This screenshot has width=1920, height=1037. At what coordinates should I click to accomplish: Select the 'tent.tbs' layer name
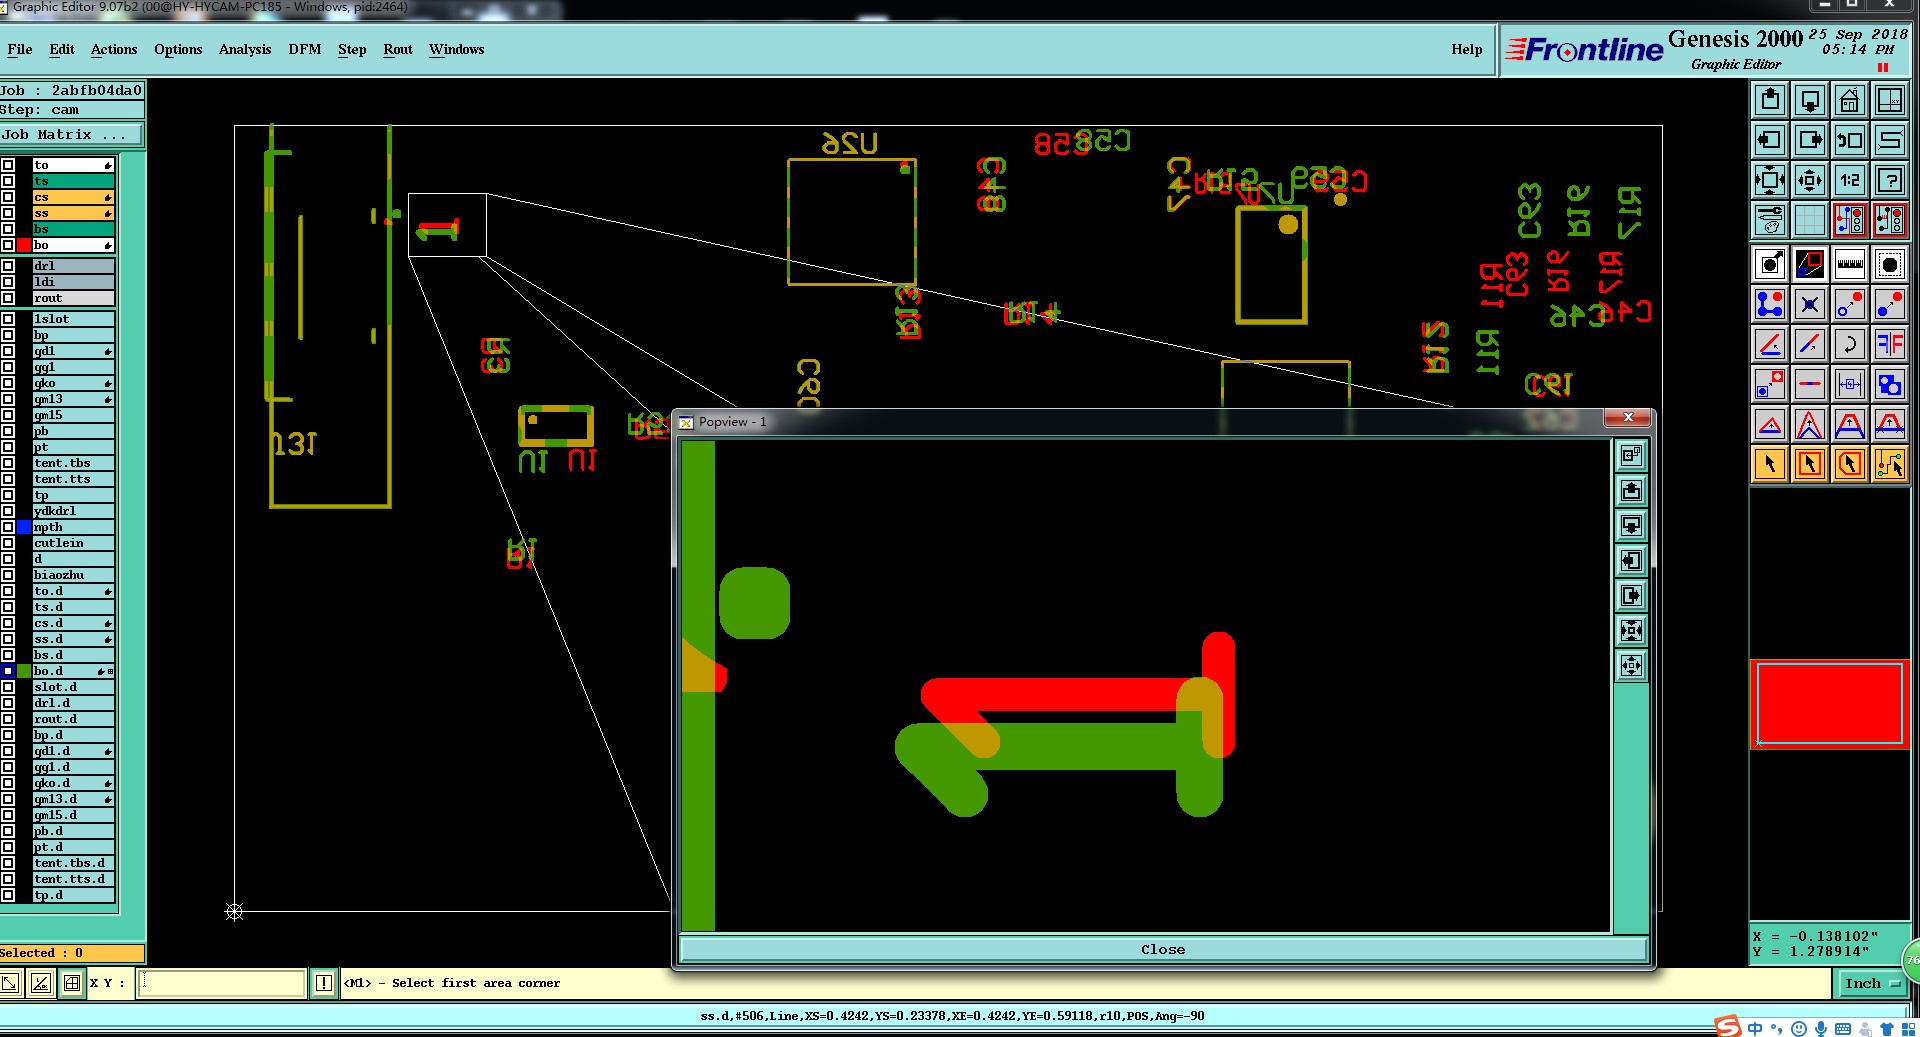click(x=73, y=463)
